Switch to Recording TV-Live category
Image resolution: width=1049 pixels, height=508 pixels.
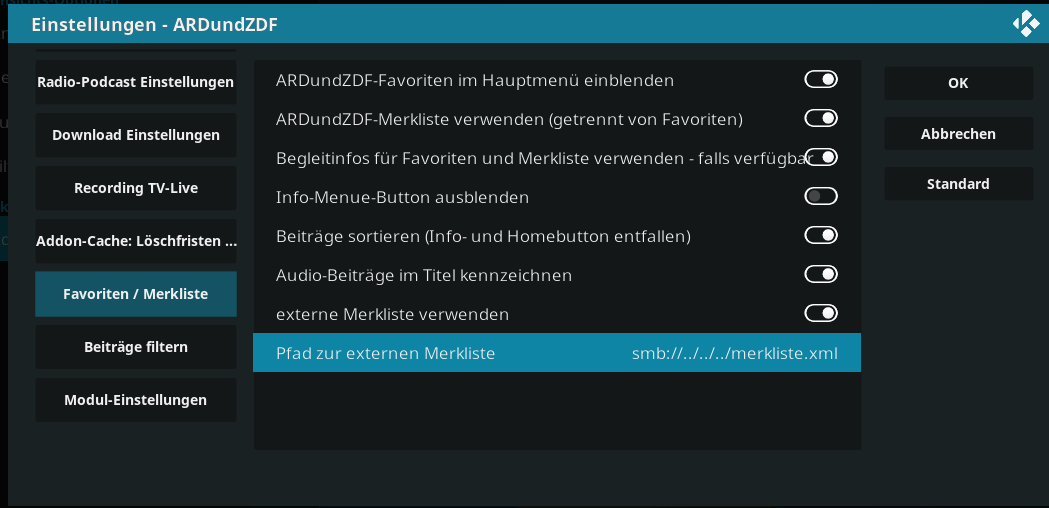pyautogui.click(x=136, y=188)
